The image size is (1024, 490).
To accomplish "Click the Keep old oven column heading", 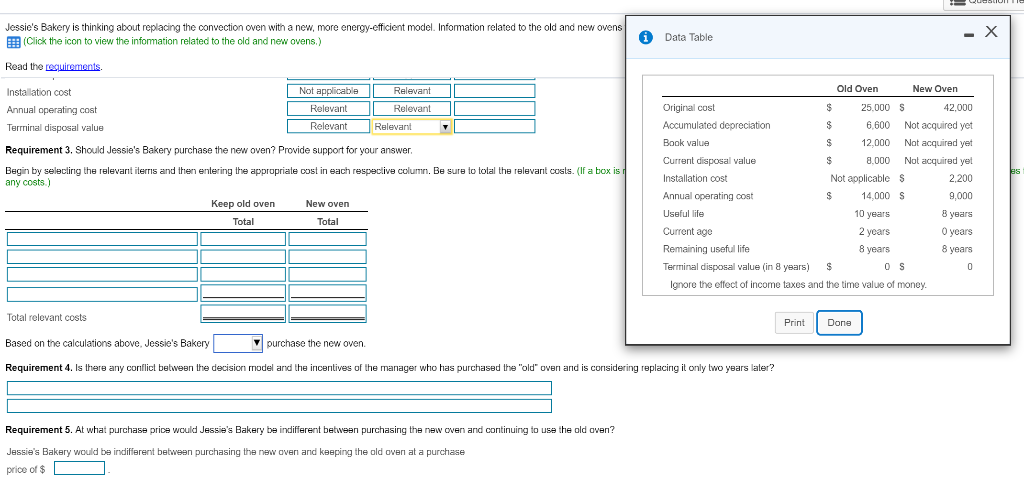I will pyautogui.click(x=243, y=204).
